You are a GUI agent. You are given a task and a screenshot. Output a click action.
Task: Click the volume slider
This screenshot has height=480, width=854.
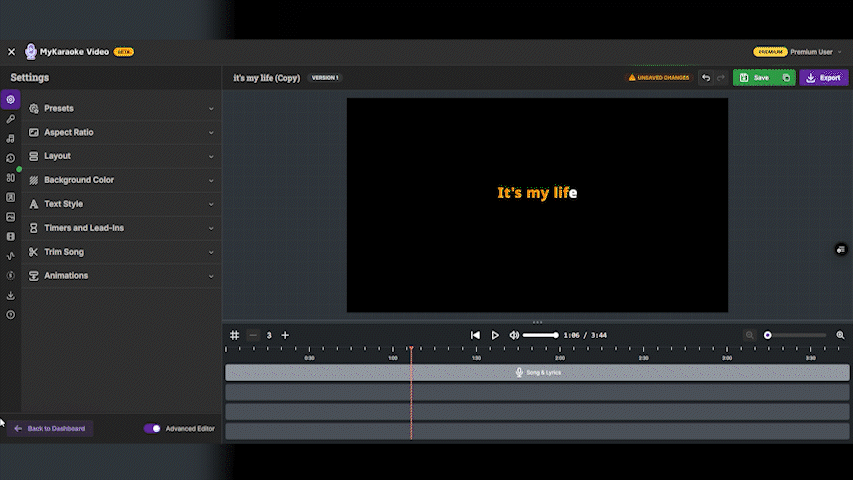pyautogui.click(x=540, y=335)
